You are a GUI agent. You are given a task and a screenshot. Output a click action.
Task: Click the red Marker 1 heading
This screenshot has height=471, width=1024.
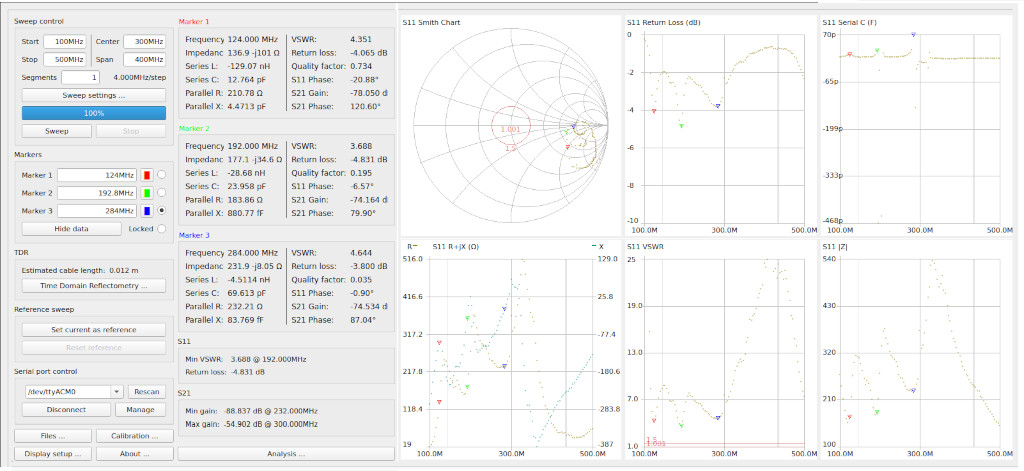(x=194, y=22)
